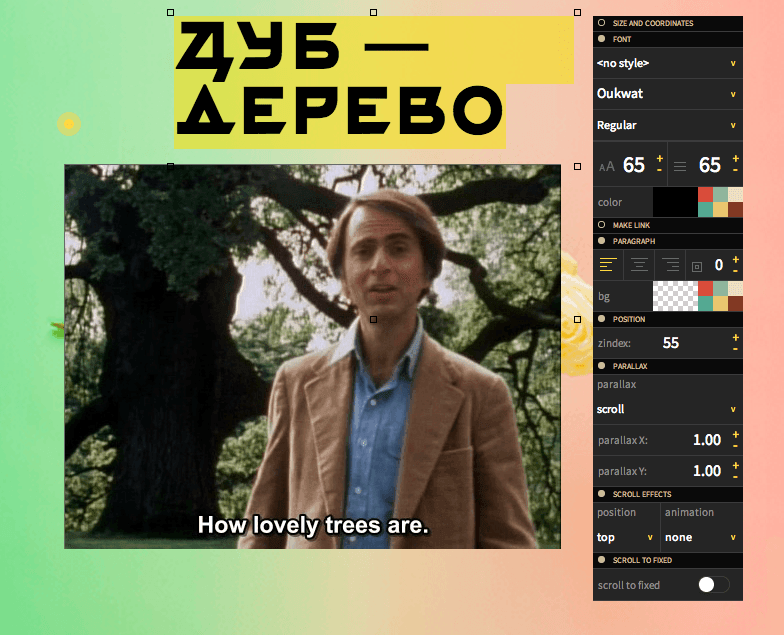The width and height of the screenshot is (784, 635).
Task: Click the line height value 65
Action: pos(710,165)
